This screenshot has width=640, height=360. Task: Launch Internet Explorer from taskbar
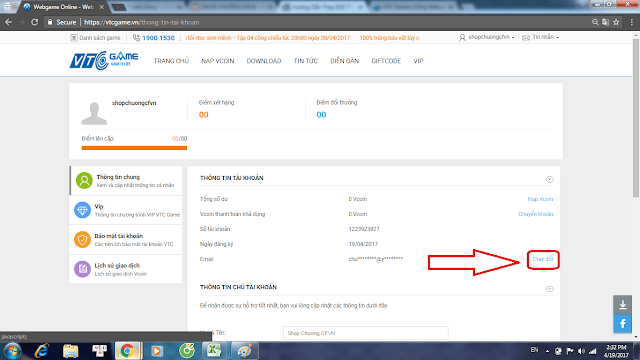pos(42,351)
